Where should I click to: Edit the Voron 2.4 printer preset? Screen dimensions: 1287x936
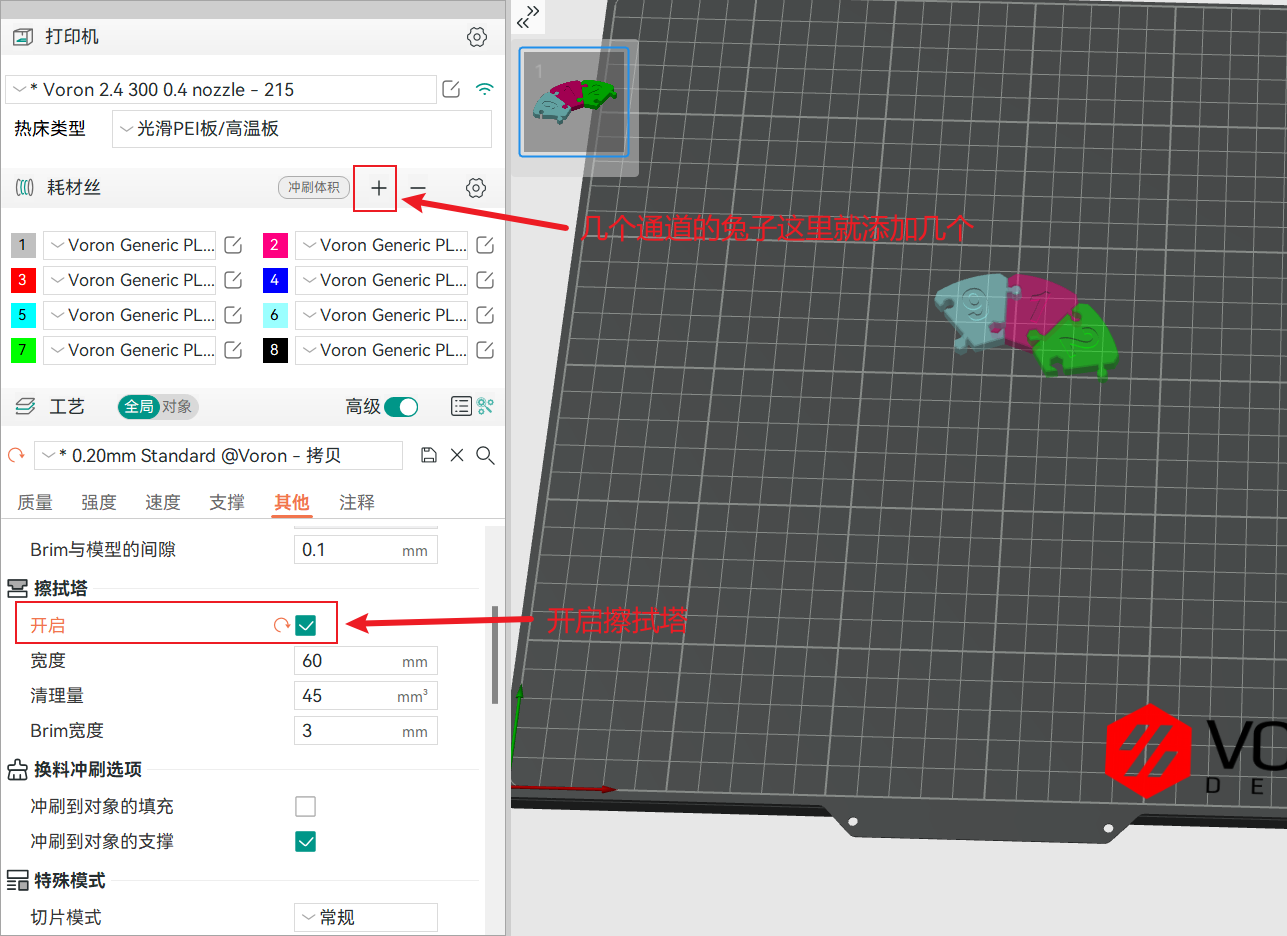click(x=451, y=89)
